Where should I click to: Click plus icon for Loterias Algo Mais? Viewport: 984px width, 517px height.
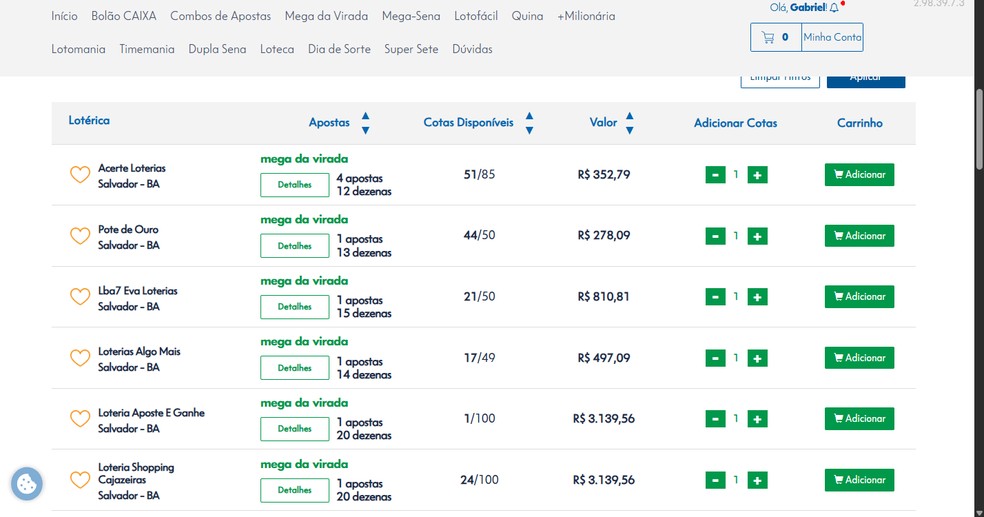tap(758, 358)
